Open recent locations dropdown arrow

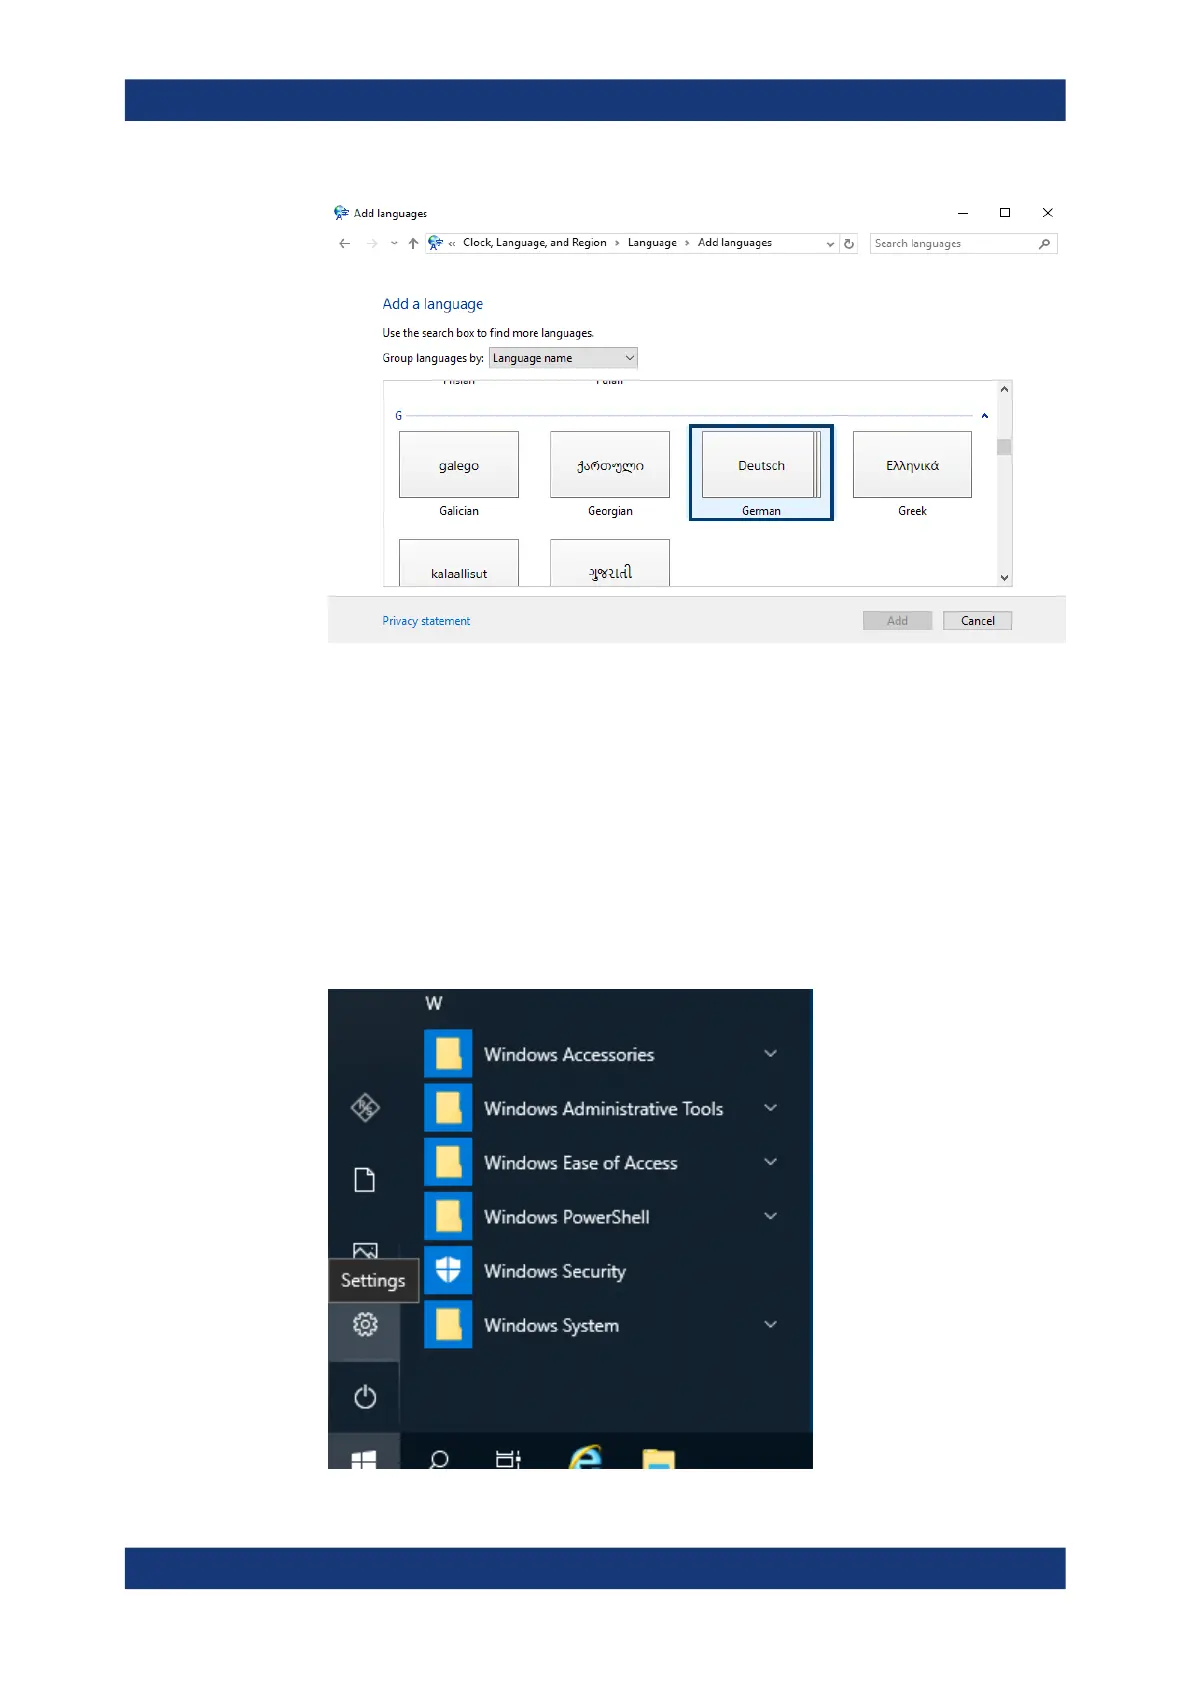394,243
